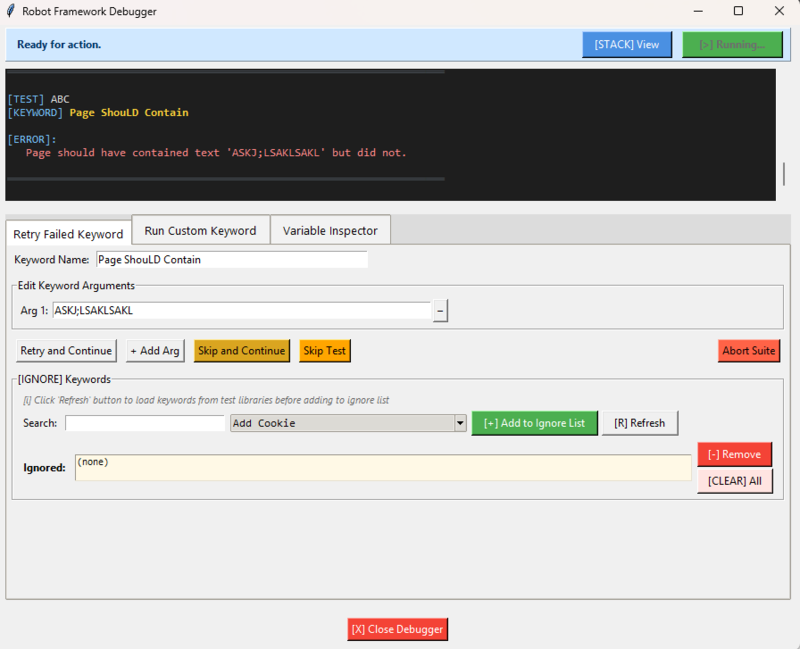The image size is (800, 649).
Task: Click Retry and Continue
Action: [66, 351]
